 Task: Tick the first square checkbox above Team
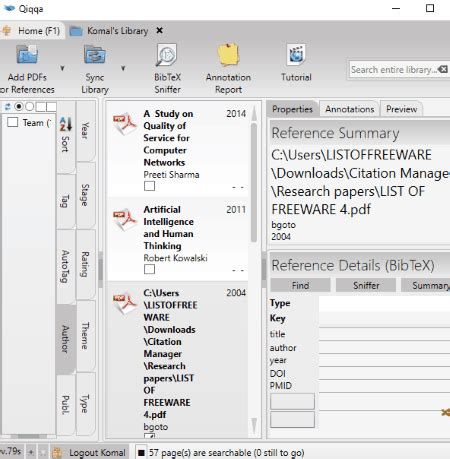pos(41,107)
